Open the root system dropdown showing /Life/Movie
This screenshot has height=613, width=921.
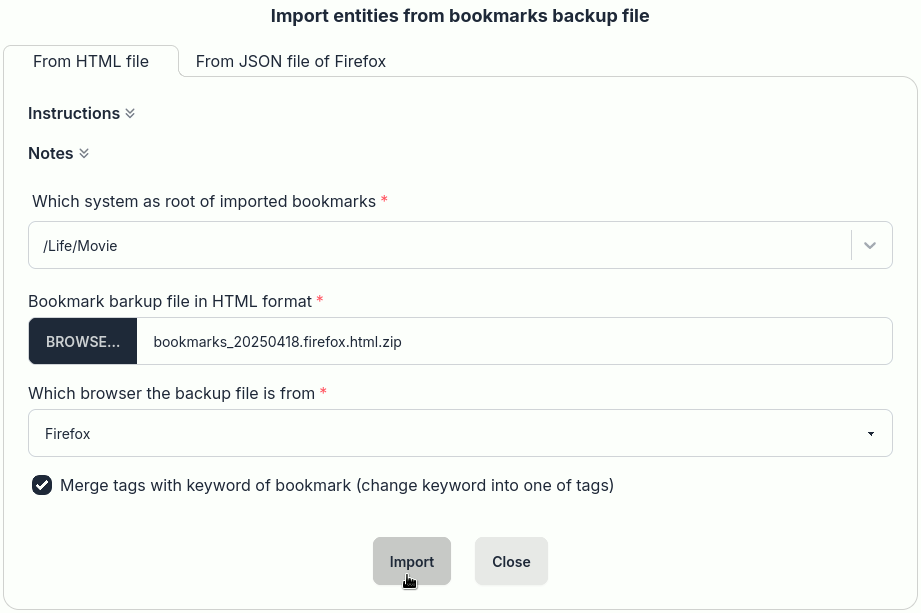pyautogui.click(x=460, y=244)
